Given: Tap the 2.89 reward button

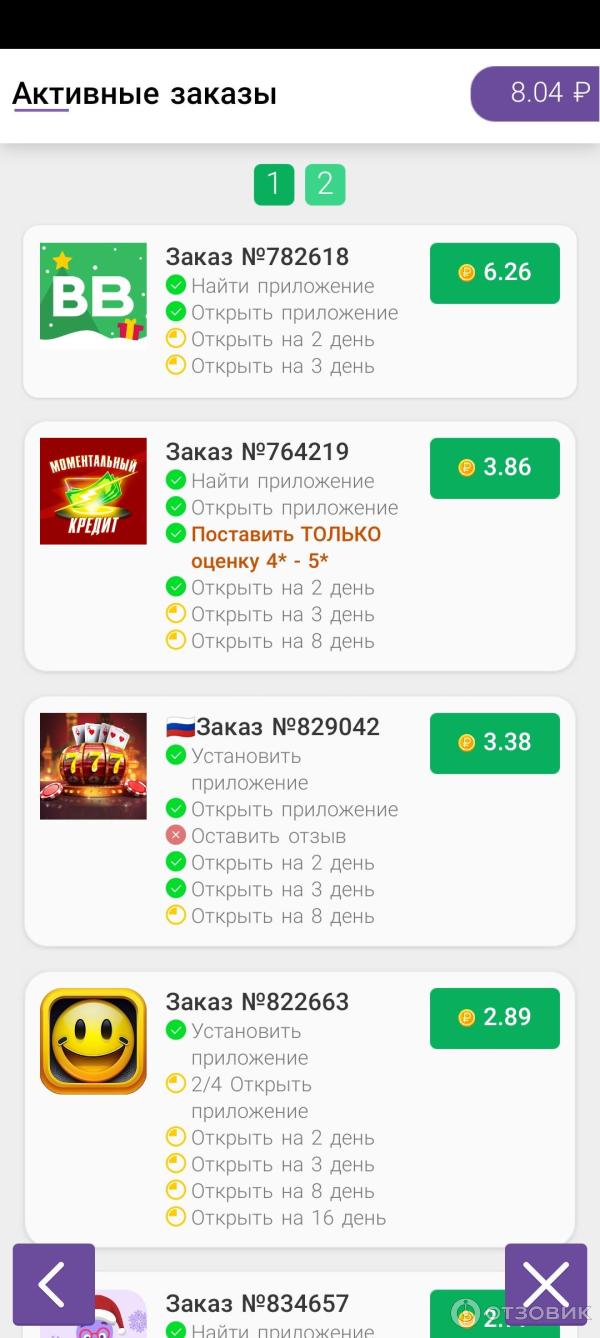Looking at the screenshot, I should tap(495, 1017).
